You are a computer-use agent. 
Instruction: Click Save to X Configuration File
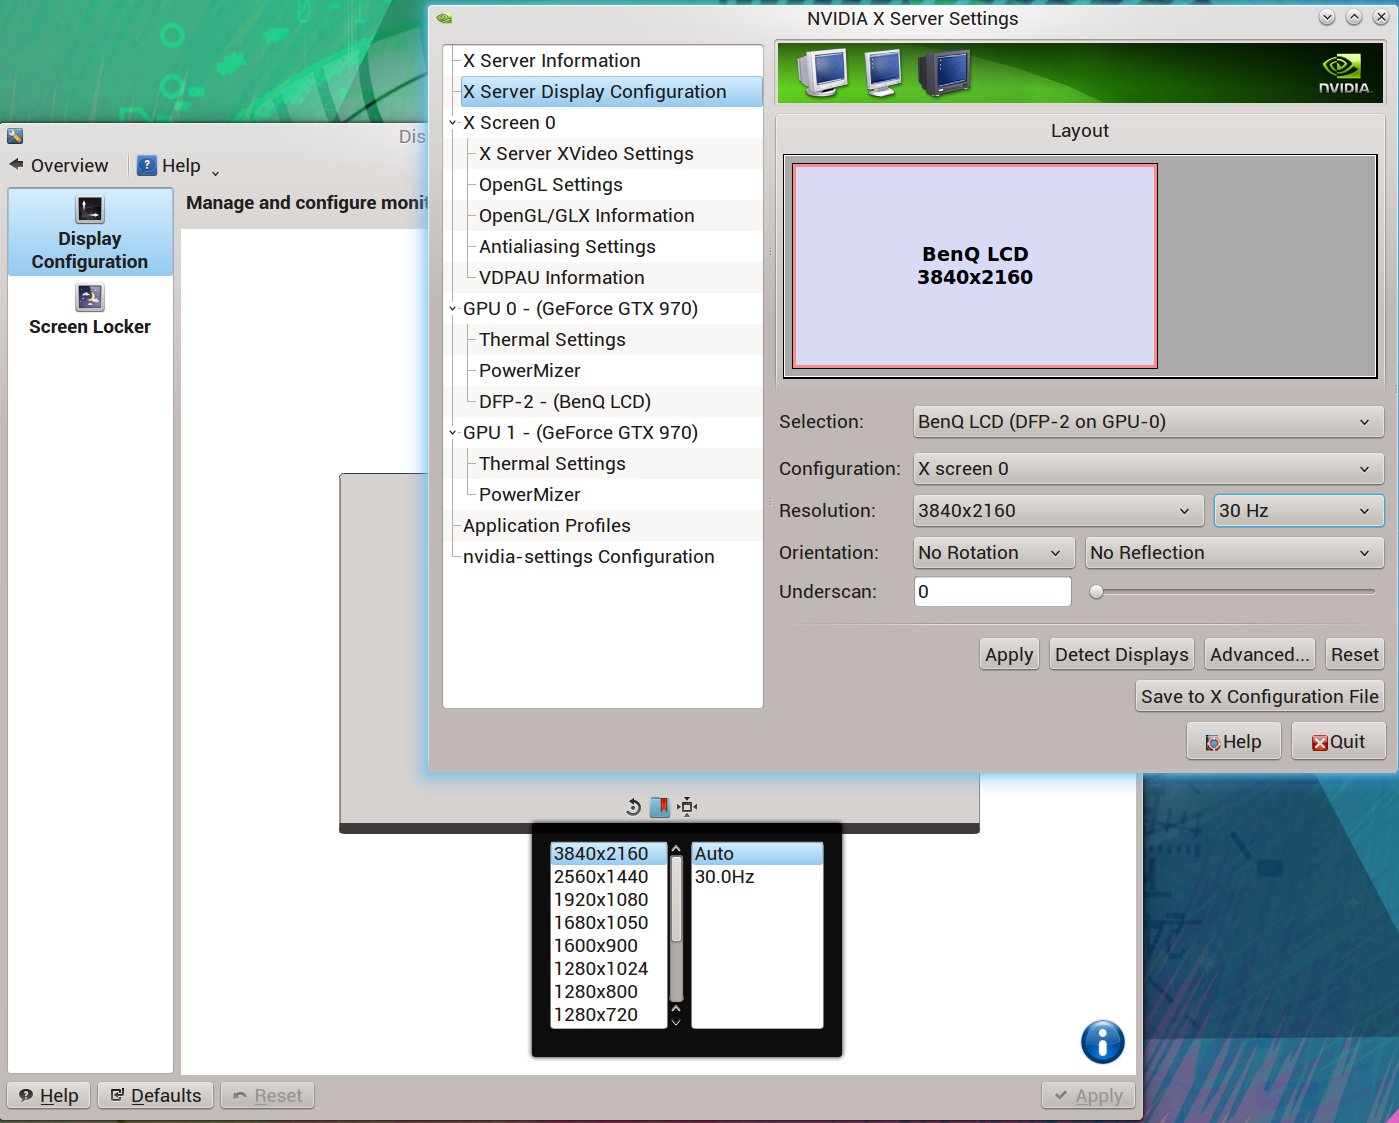tap(1260, 697)
